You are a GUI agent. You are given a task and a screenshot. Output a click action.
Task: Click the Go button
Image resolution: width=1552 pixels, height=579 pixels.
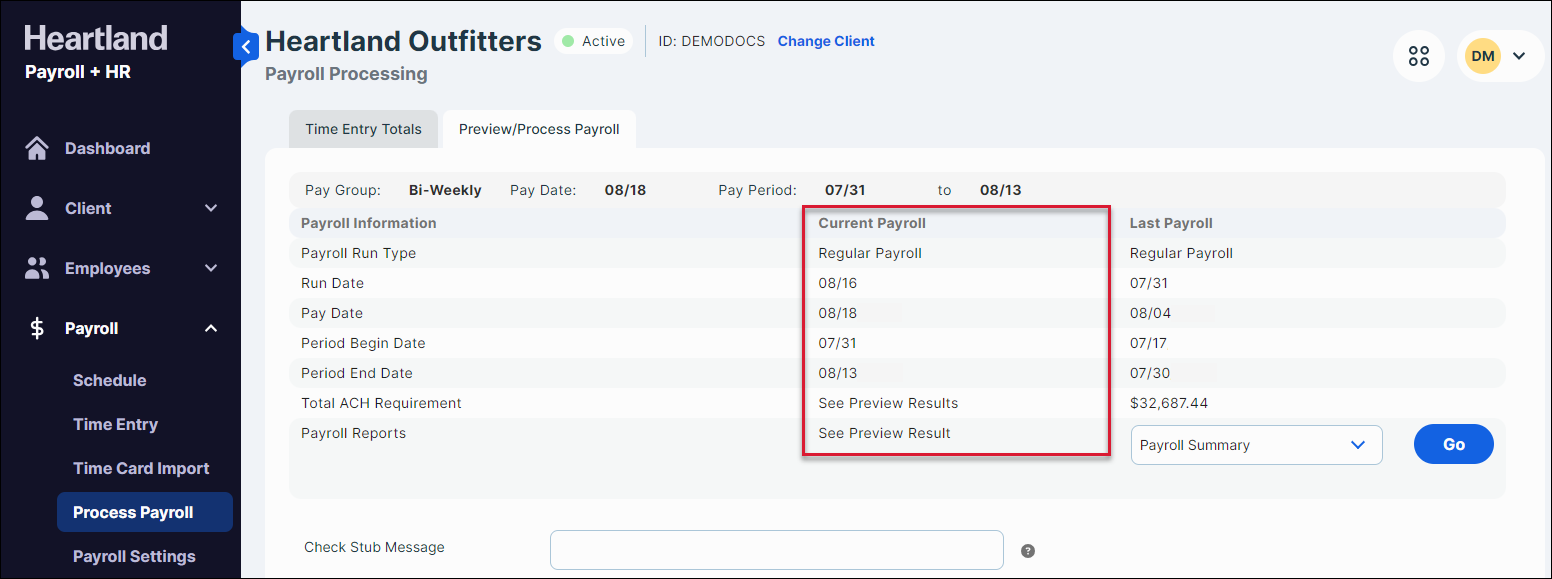(1454, 444)
